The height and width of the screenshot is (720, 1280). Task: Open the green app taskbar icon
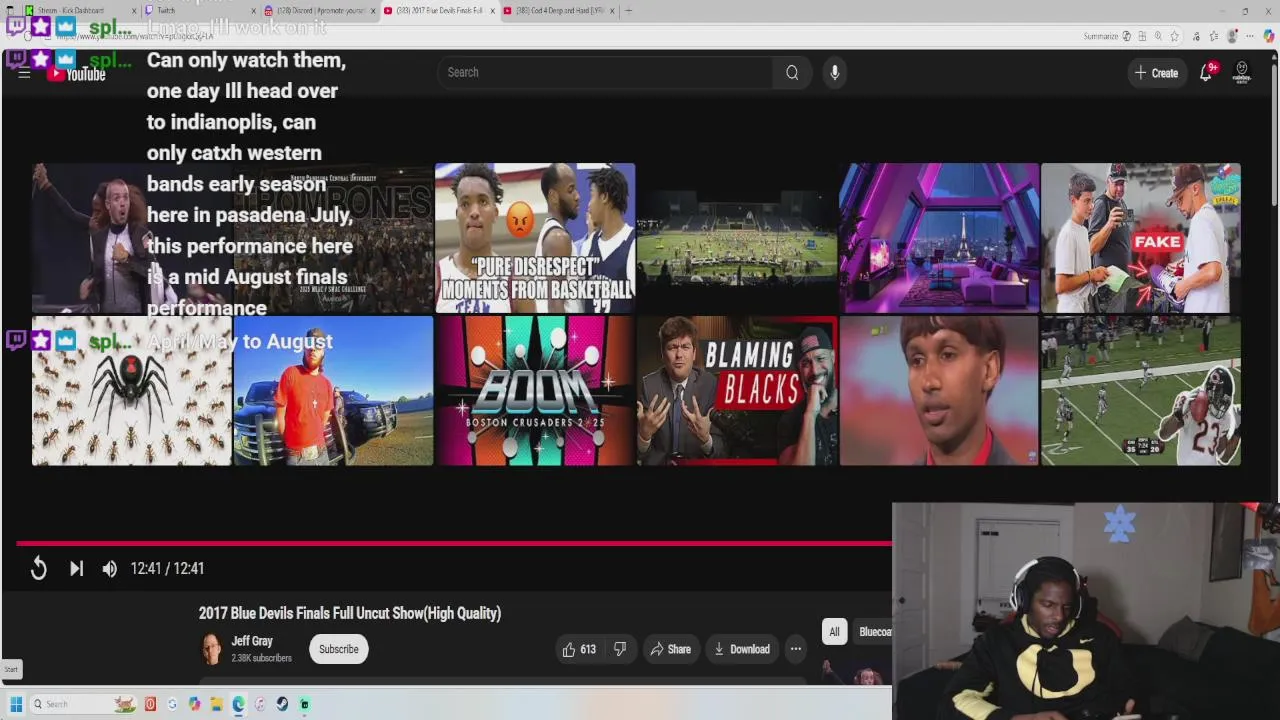pyautogui.click(x=304, y=704)
